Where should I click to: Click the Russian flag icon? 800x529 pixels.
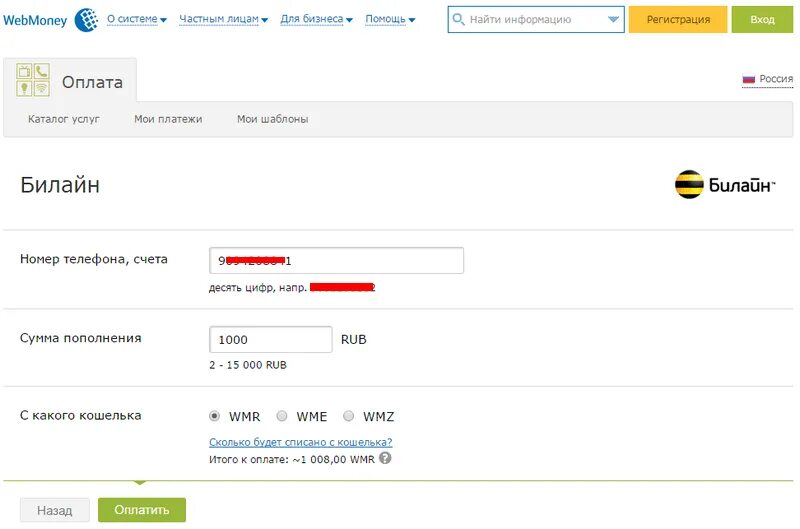tap(748, 79)
